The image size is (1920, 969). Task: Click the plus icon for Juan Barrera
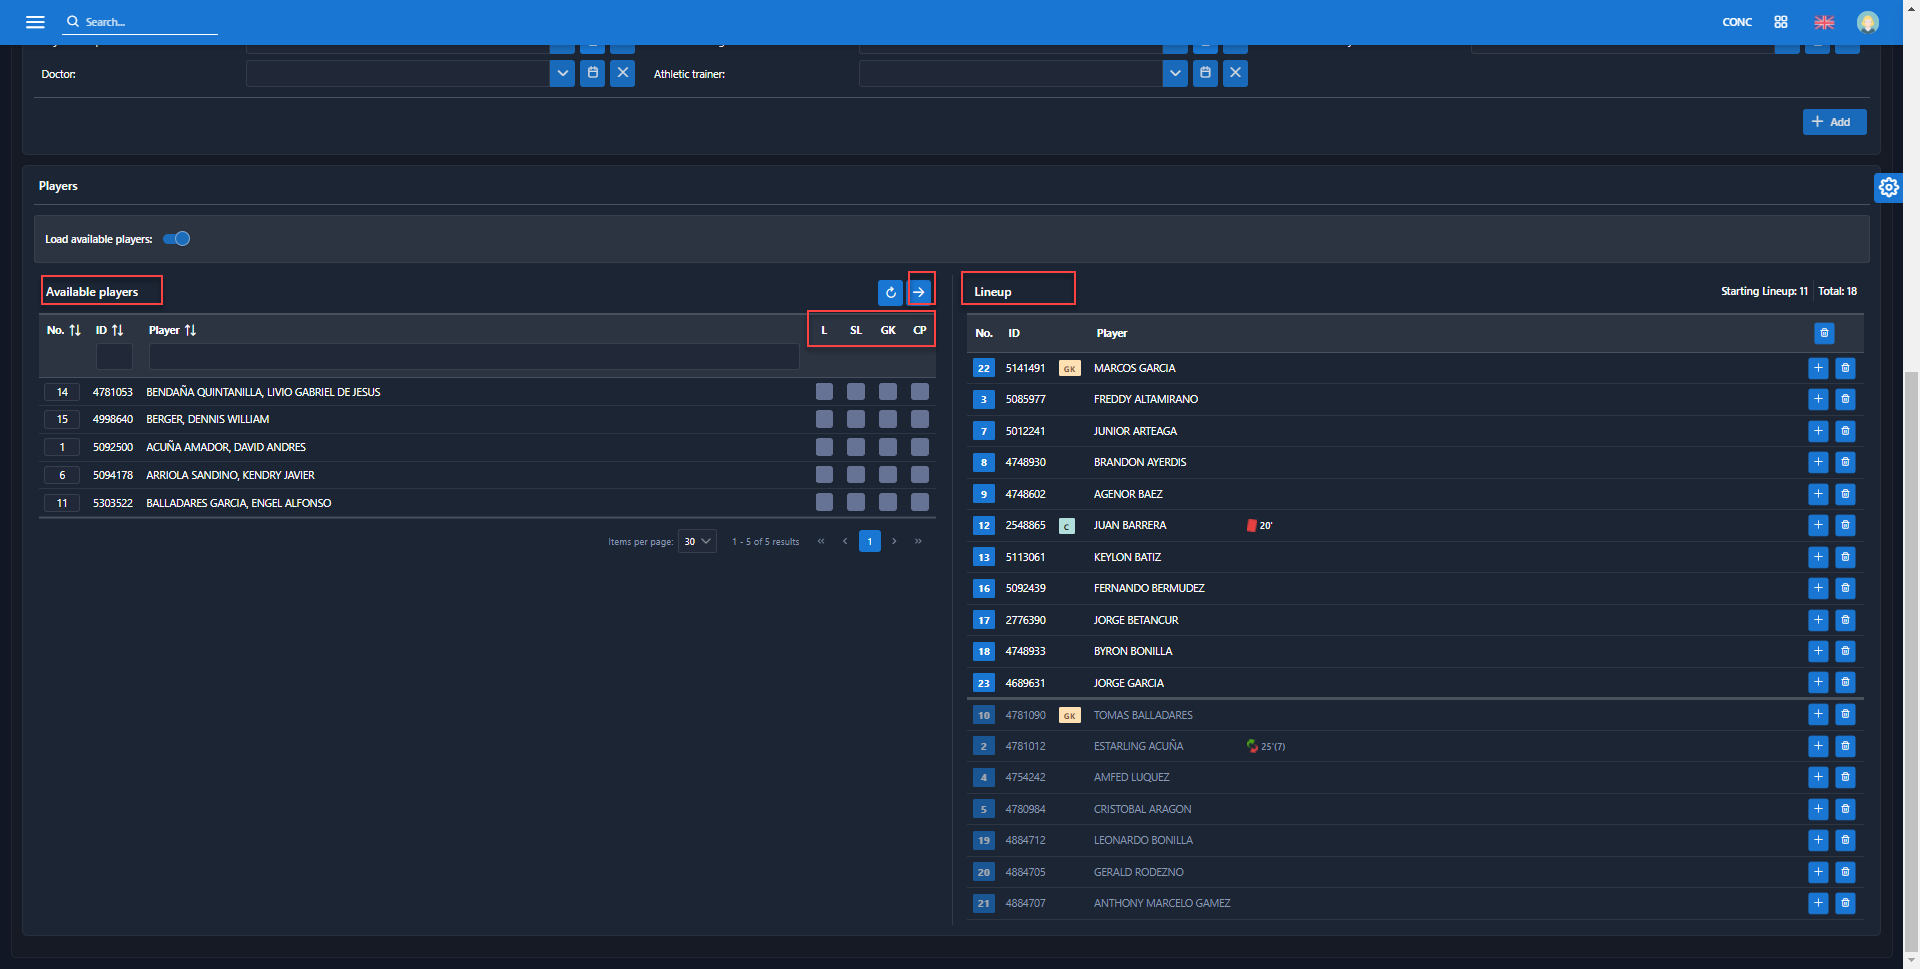coord(1818,525)
